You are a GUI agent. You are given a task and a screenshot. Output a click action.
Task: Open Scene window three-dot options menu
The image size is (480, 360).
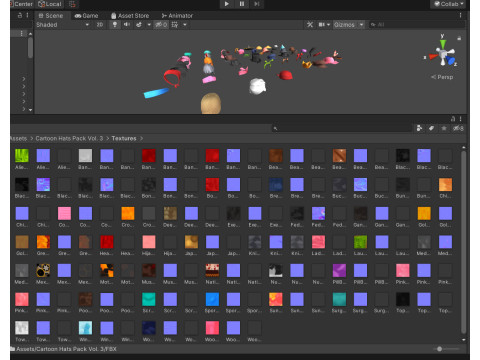coord(461,15)
